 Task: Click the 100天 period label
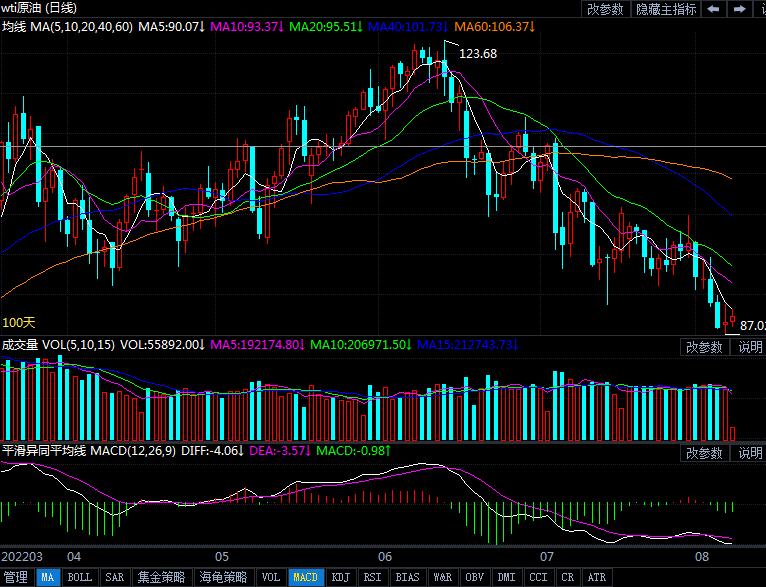(19, 322)
